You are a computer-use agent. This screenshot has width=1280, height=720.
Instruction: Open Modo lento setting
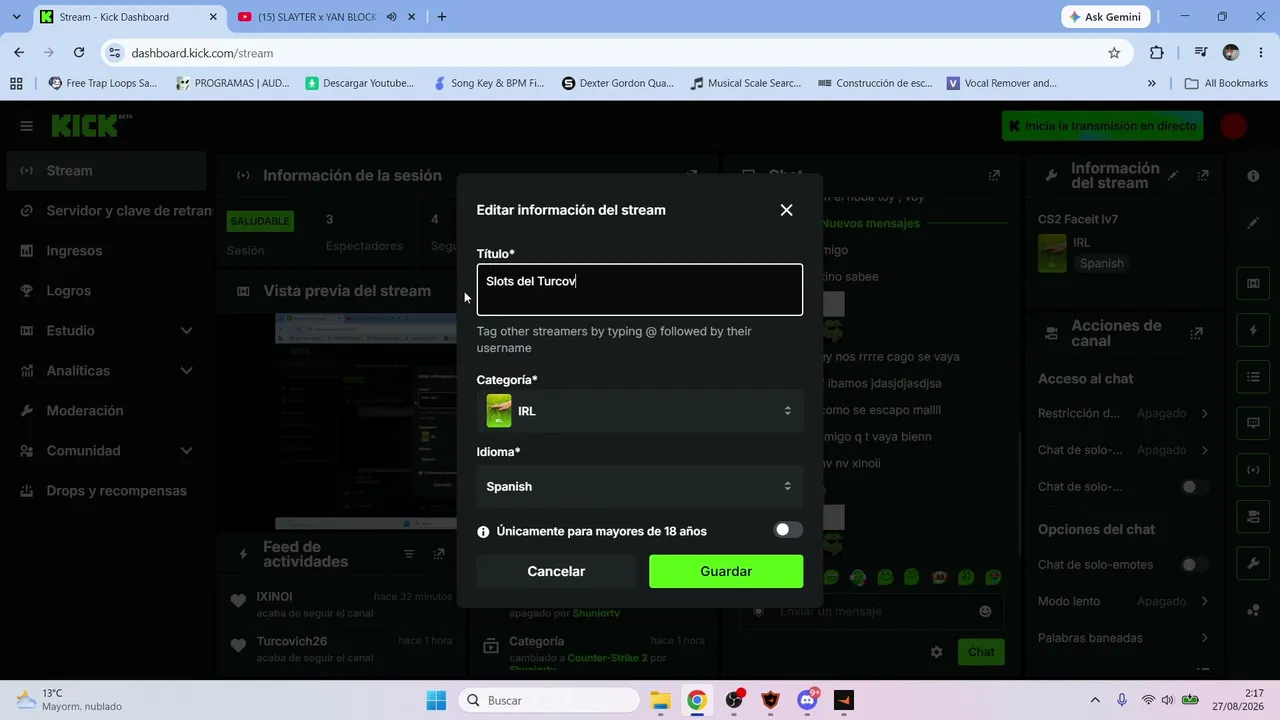[x=1123, y=602]
